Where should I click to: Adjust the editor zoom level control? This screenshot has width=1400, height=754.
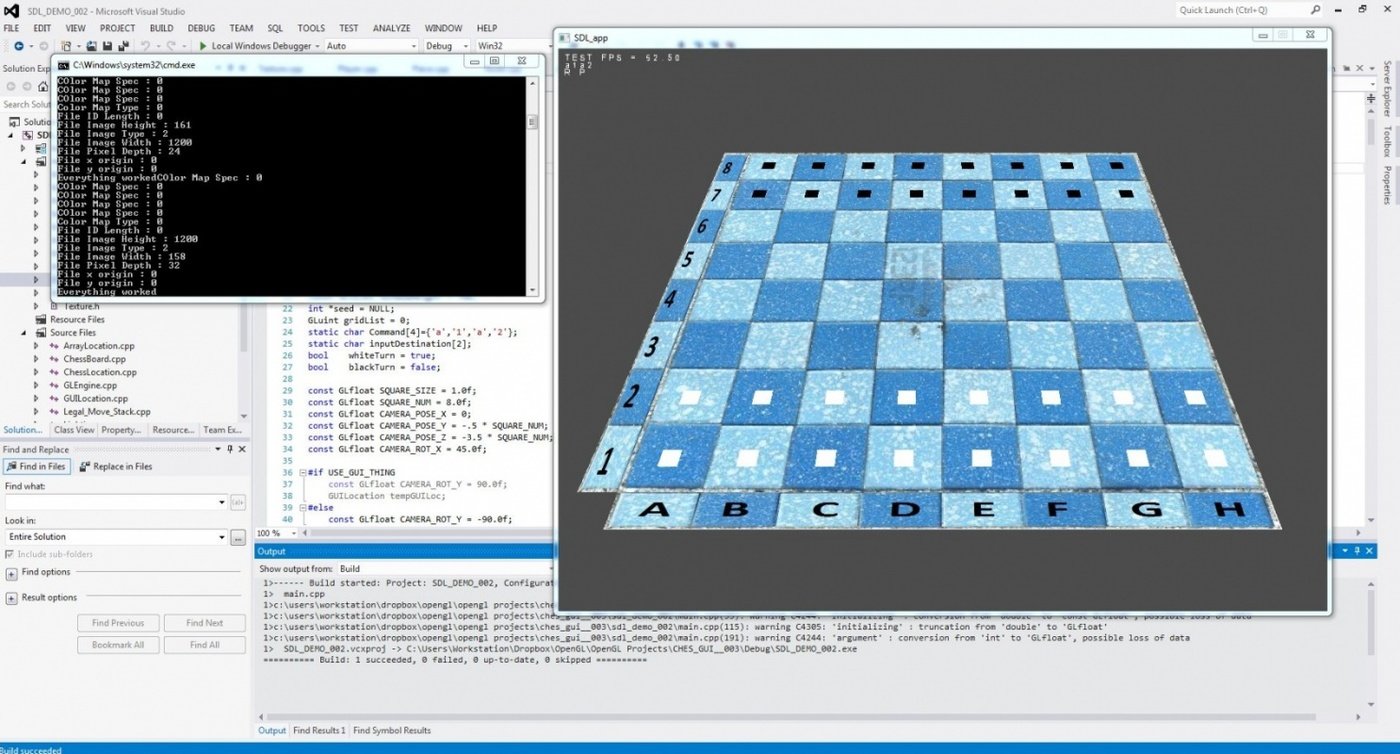(x=275, y=533)
